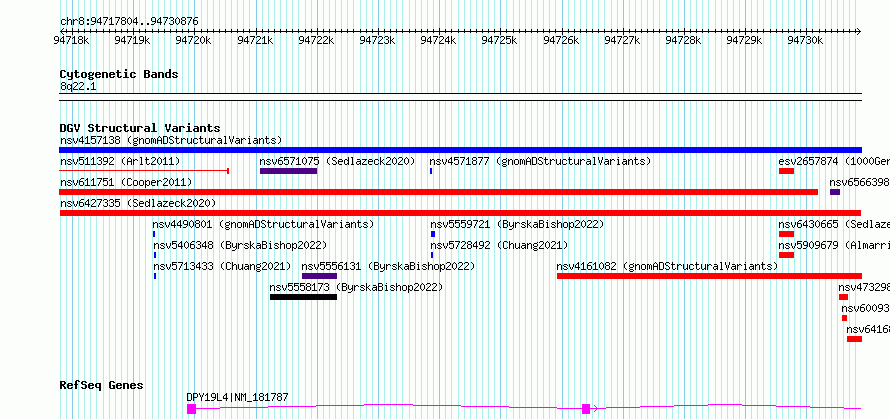
Task: Click the RefSeq Genes track heading
Action: pos(101,386)
